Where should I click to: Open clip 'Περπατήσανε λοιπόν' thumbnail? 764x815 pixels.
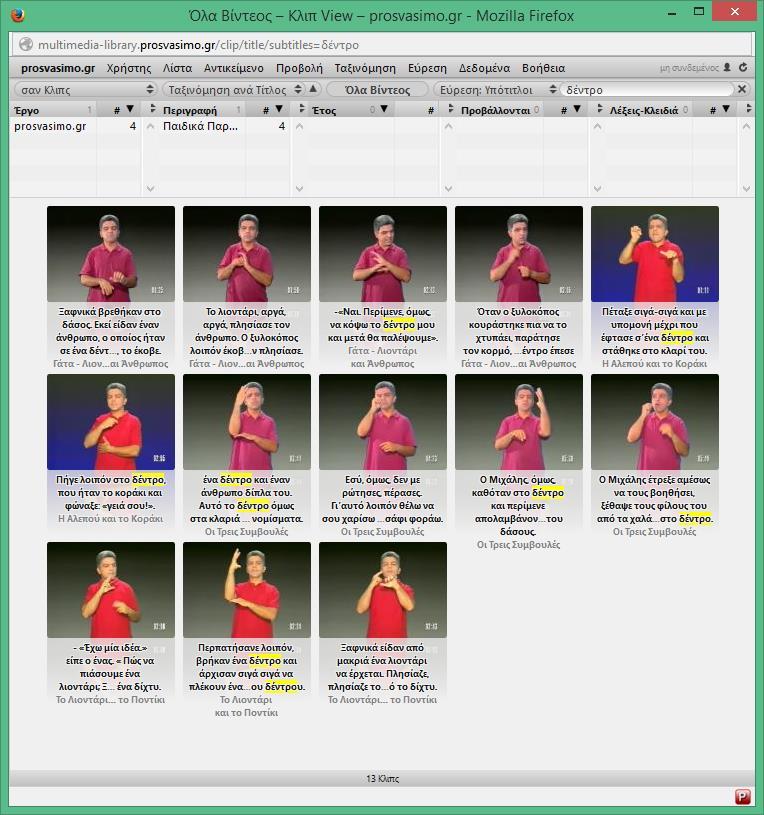pos(247,590)
